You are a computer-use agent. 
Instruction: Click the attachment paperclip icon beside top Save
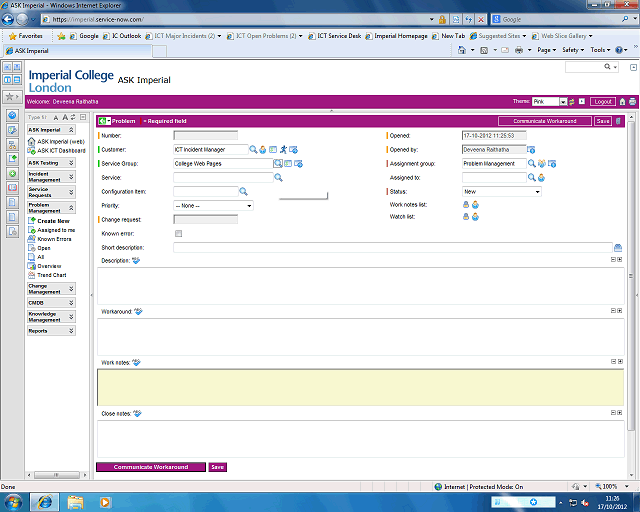[x=618, y=121]
